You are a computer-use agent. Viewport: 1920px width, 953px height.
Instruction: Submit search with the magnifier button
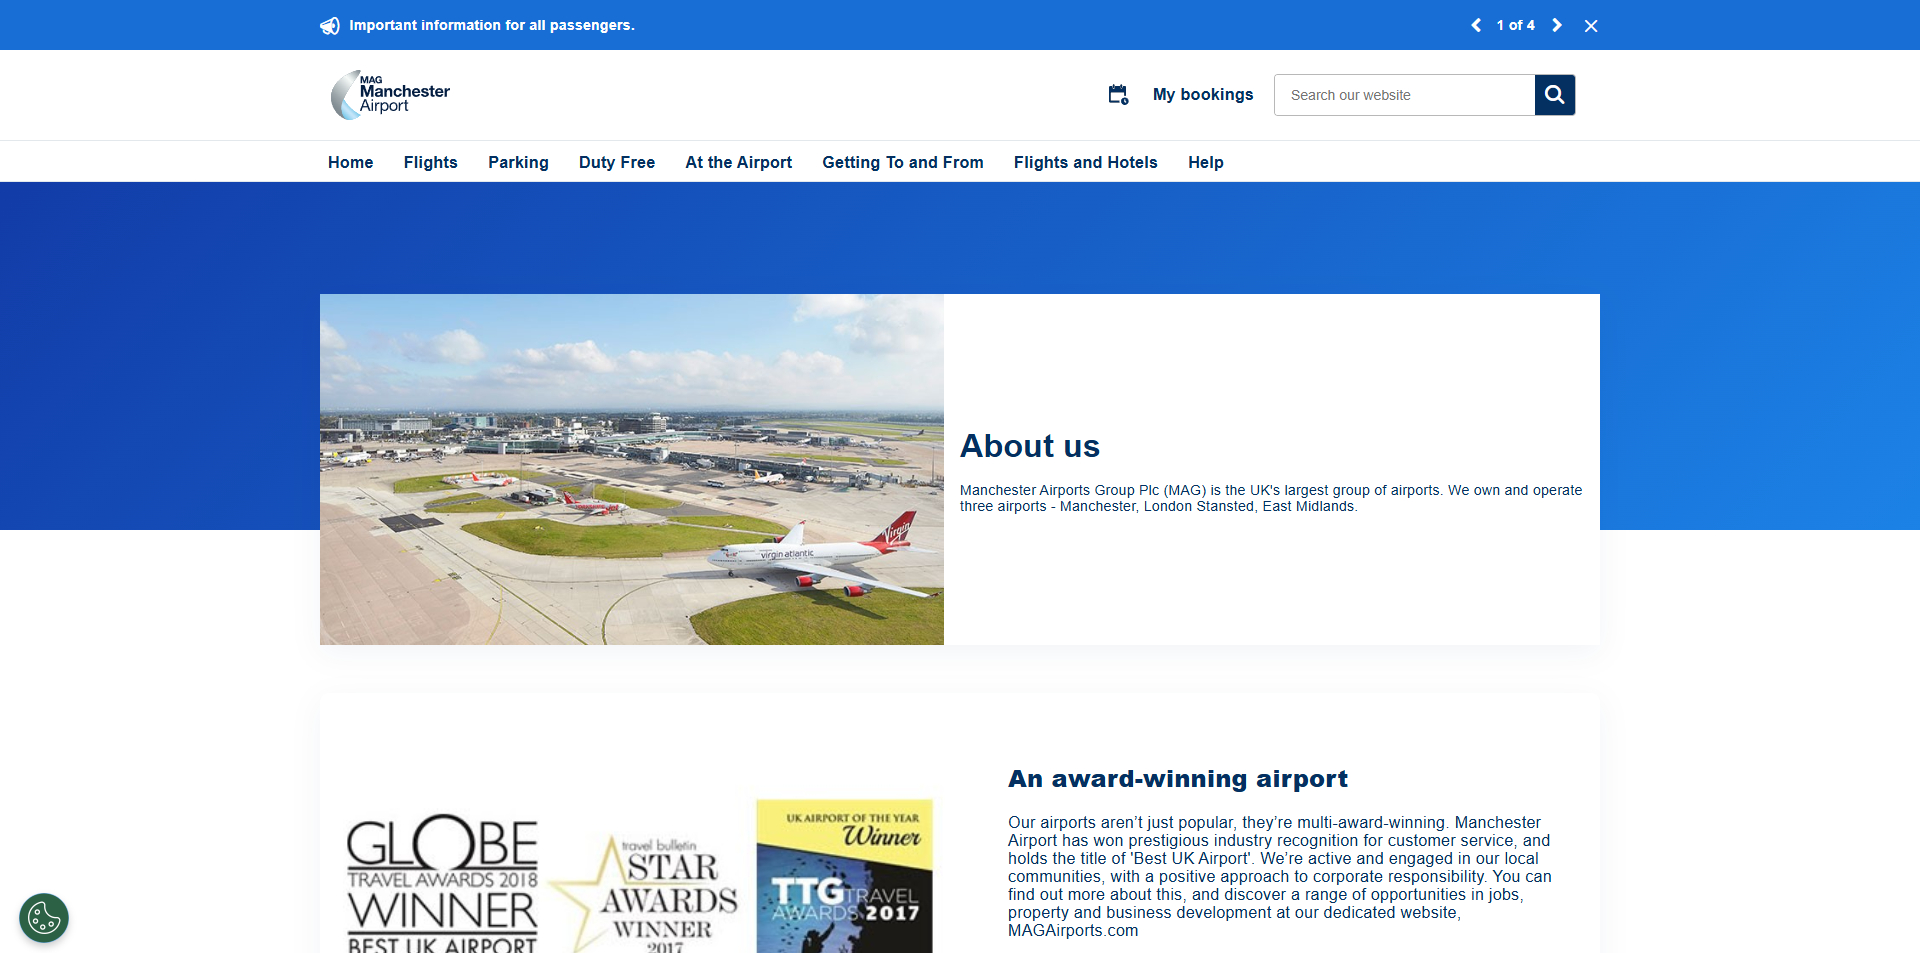click(1555, 95)
